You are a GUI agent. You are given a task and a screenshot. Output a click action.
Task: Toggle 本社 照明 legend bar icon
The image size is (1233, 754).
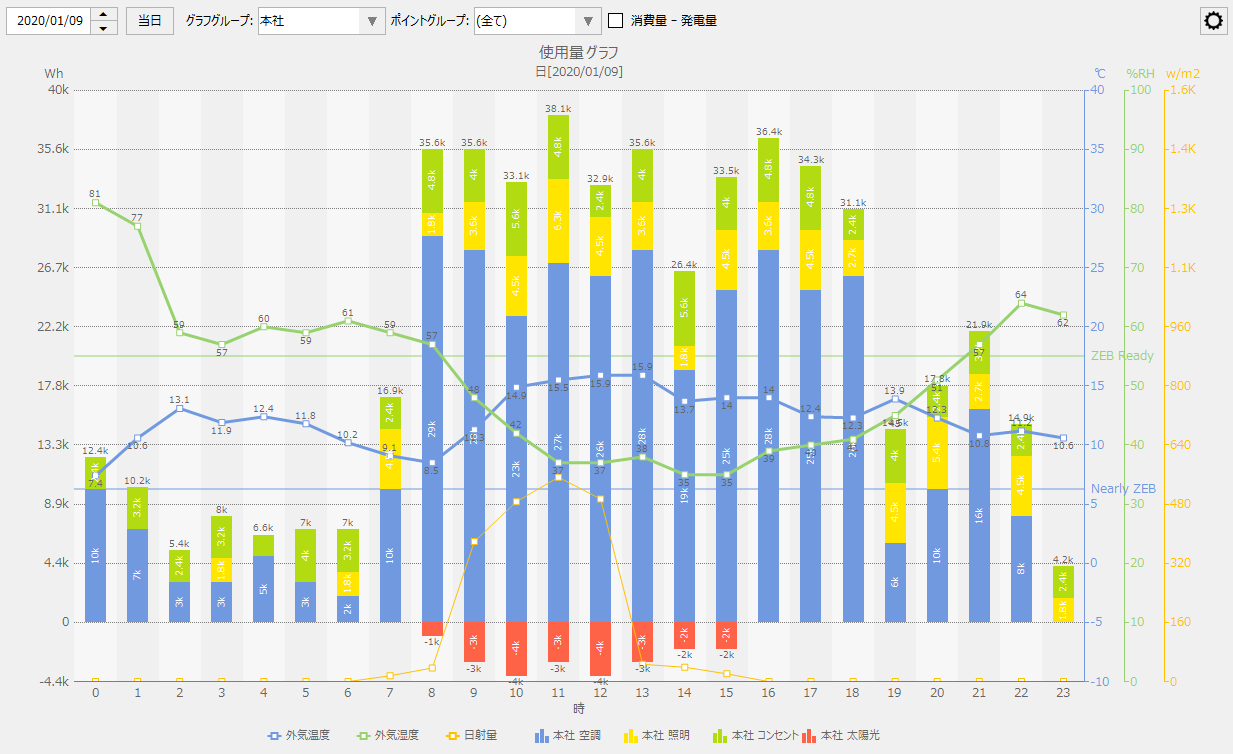(x=630, y=736)
